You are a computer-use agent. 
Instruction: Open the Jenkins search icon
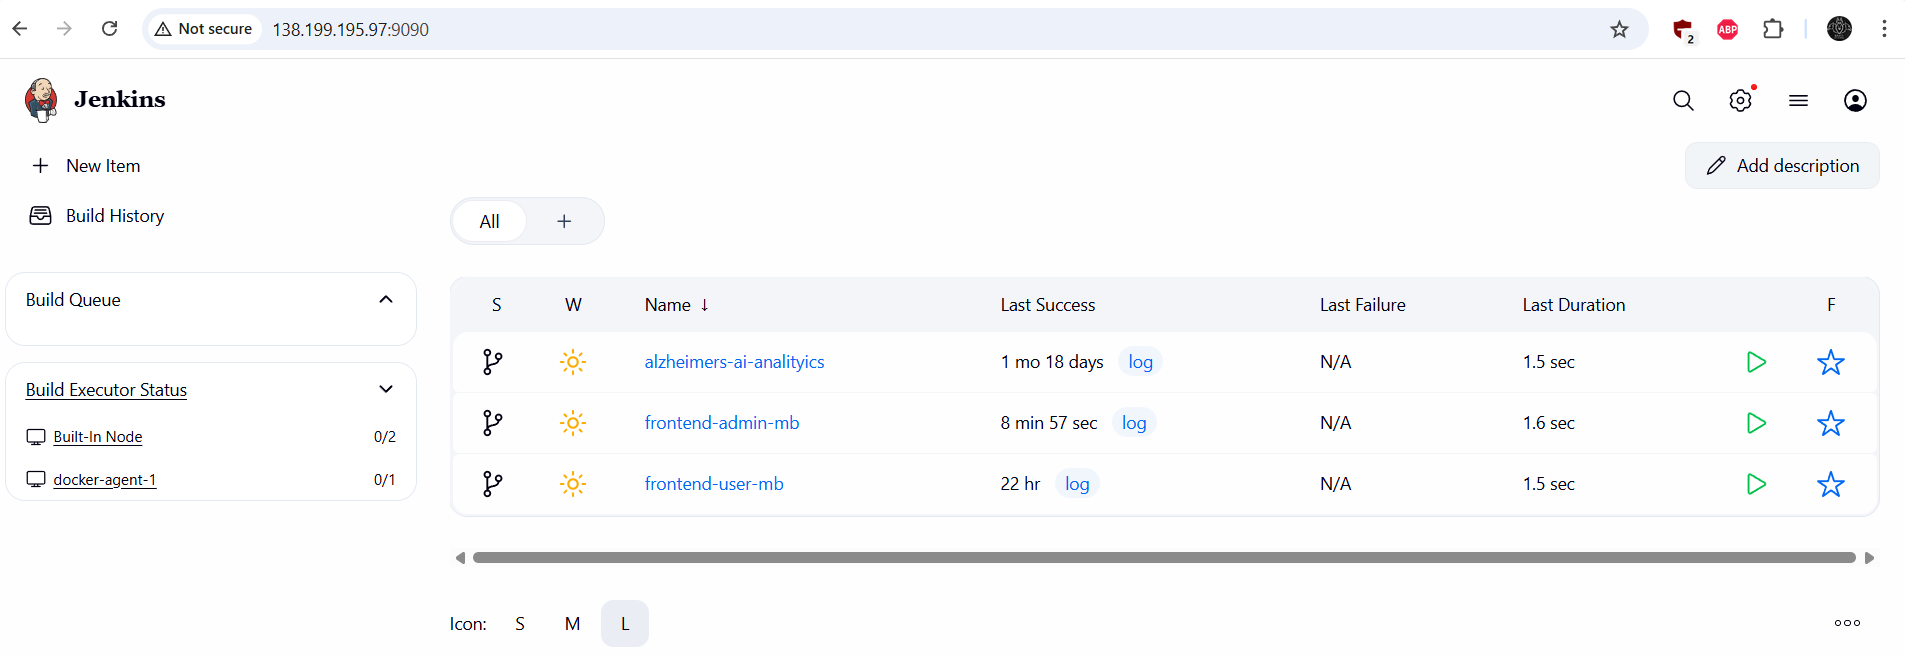tap(1683, 100)
